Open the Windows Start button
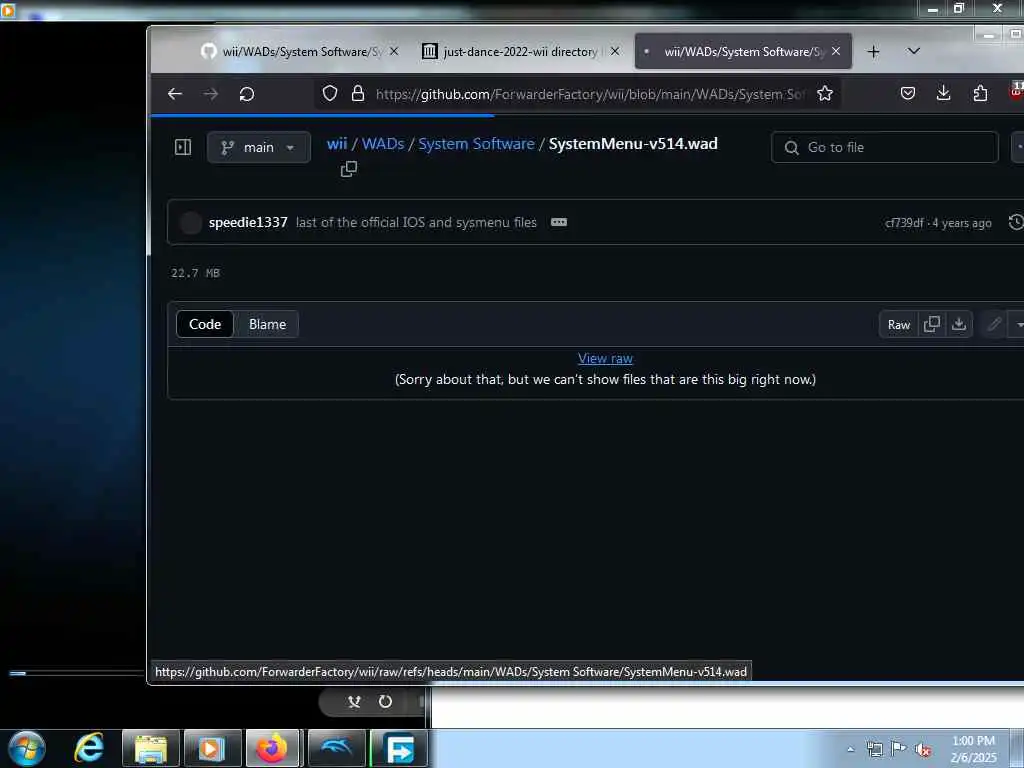Screen dimensions: 1024x768 27,748
